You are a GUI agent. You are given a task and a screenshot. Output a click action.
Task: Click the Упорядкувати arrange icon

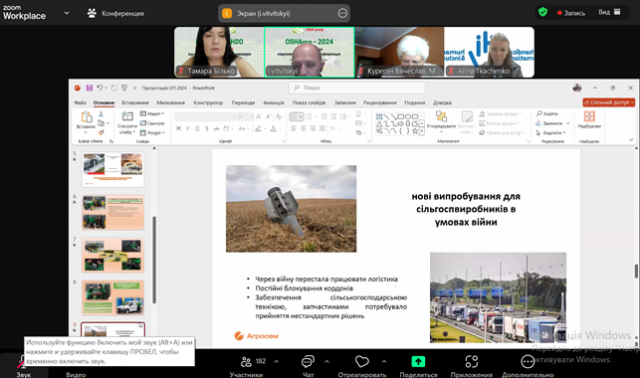pos(441,116)
